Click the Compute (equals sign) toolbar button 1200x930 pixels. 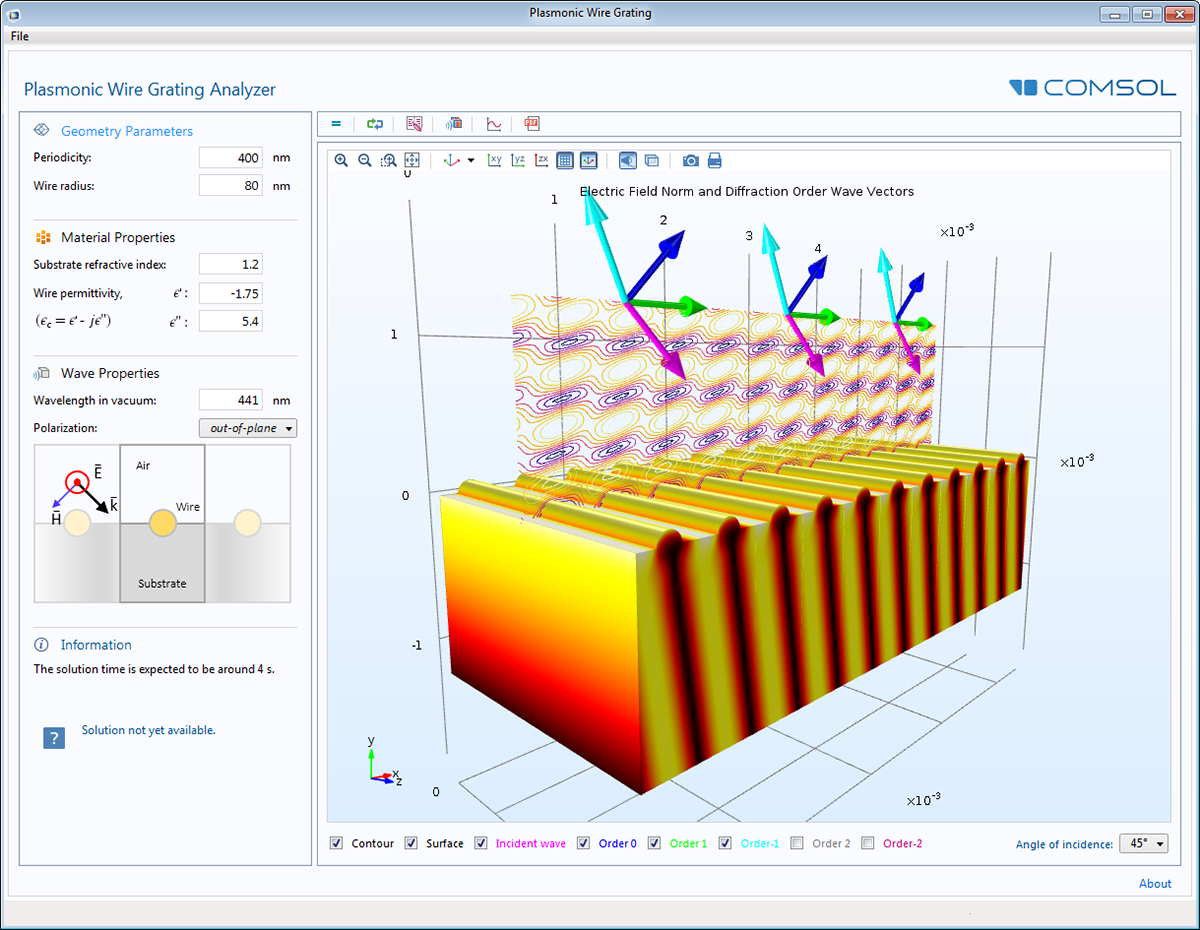tap(336, 124)
